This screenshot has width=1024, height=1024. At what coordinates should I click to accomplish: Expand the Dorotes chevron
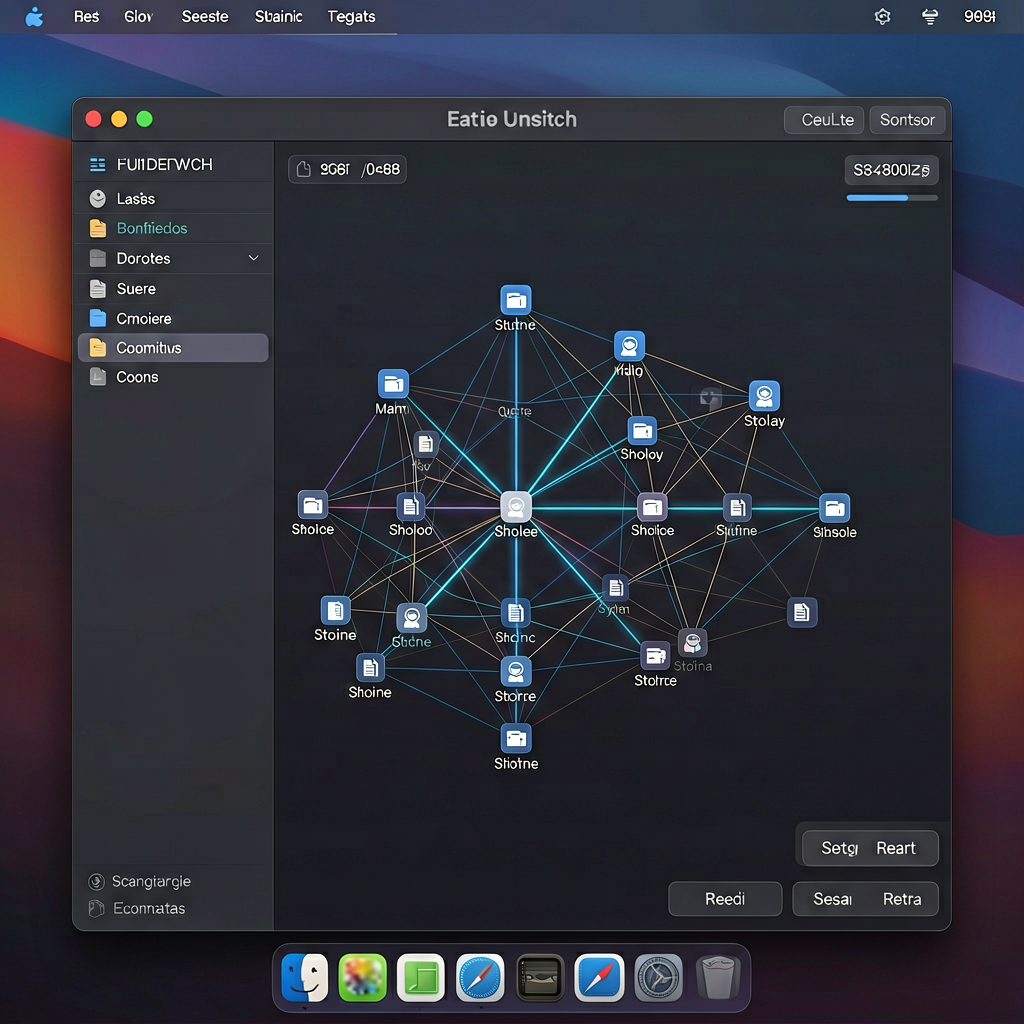(253, 258)
